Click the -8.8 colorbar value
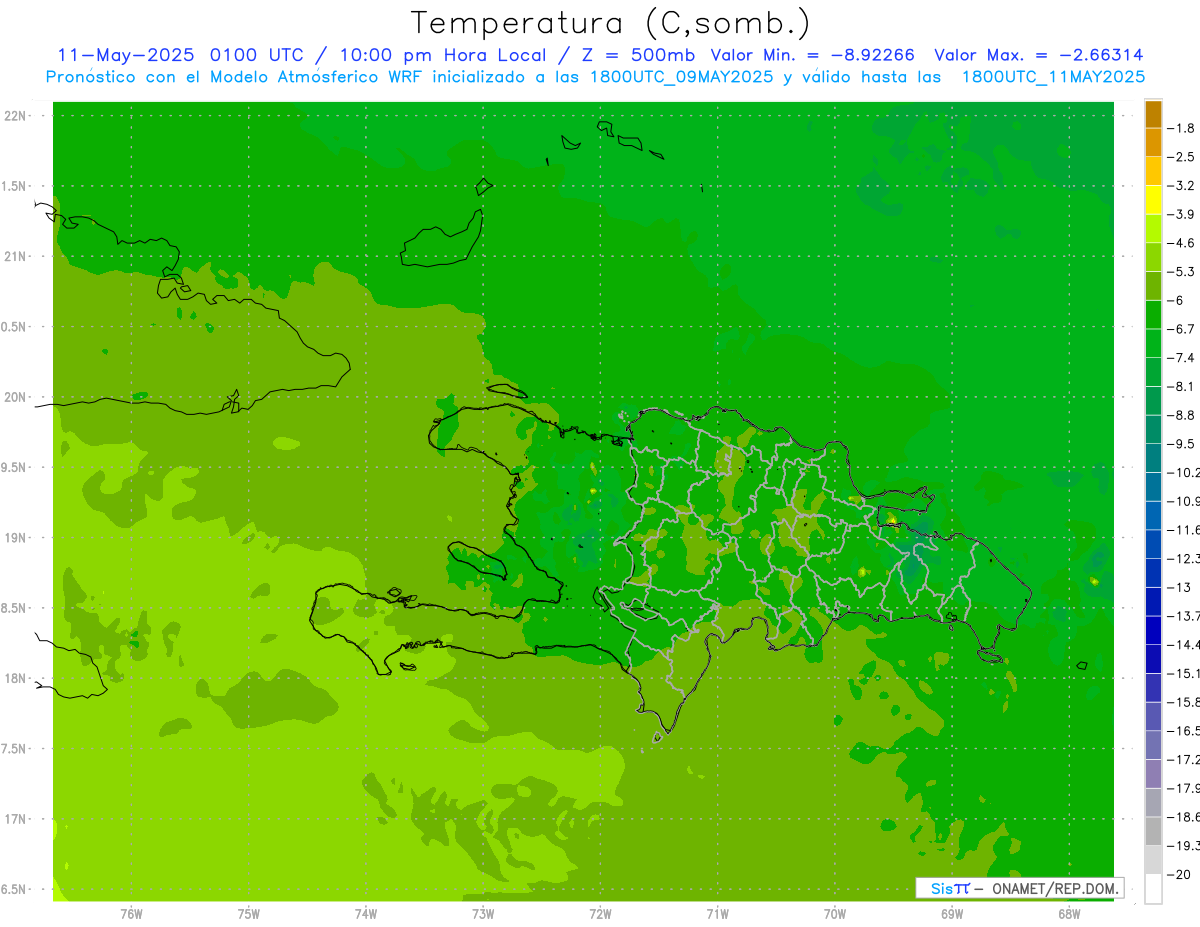Viewport: 1200px width, 927px height. 1183,415
